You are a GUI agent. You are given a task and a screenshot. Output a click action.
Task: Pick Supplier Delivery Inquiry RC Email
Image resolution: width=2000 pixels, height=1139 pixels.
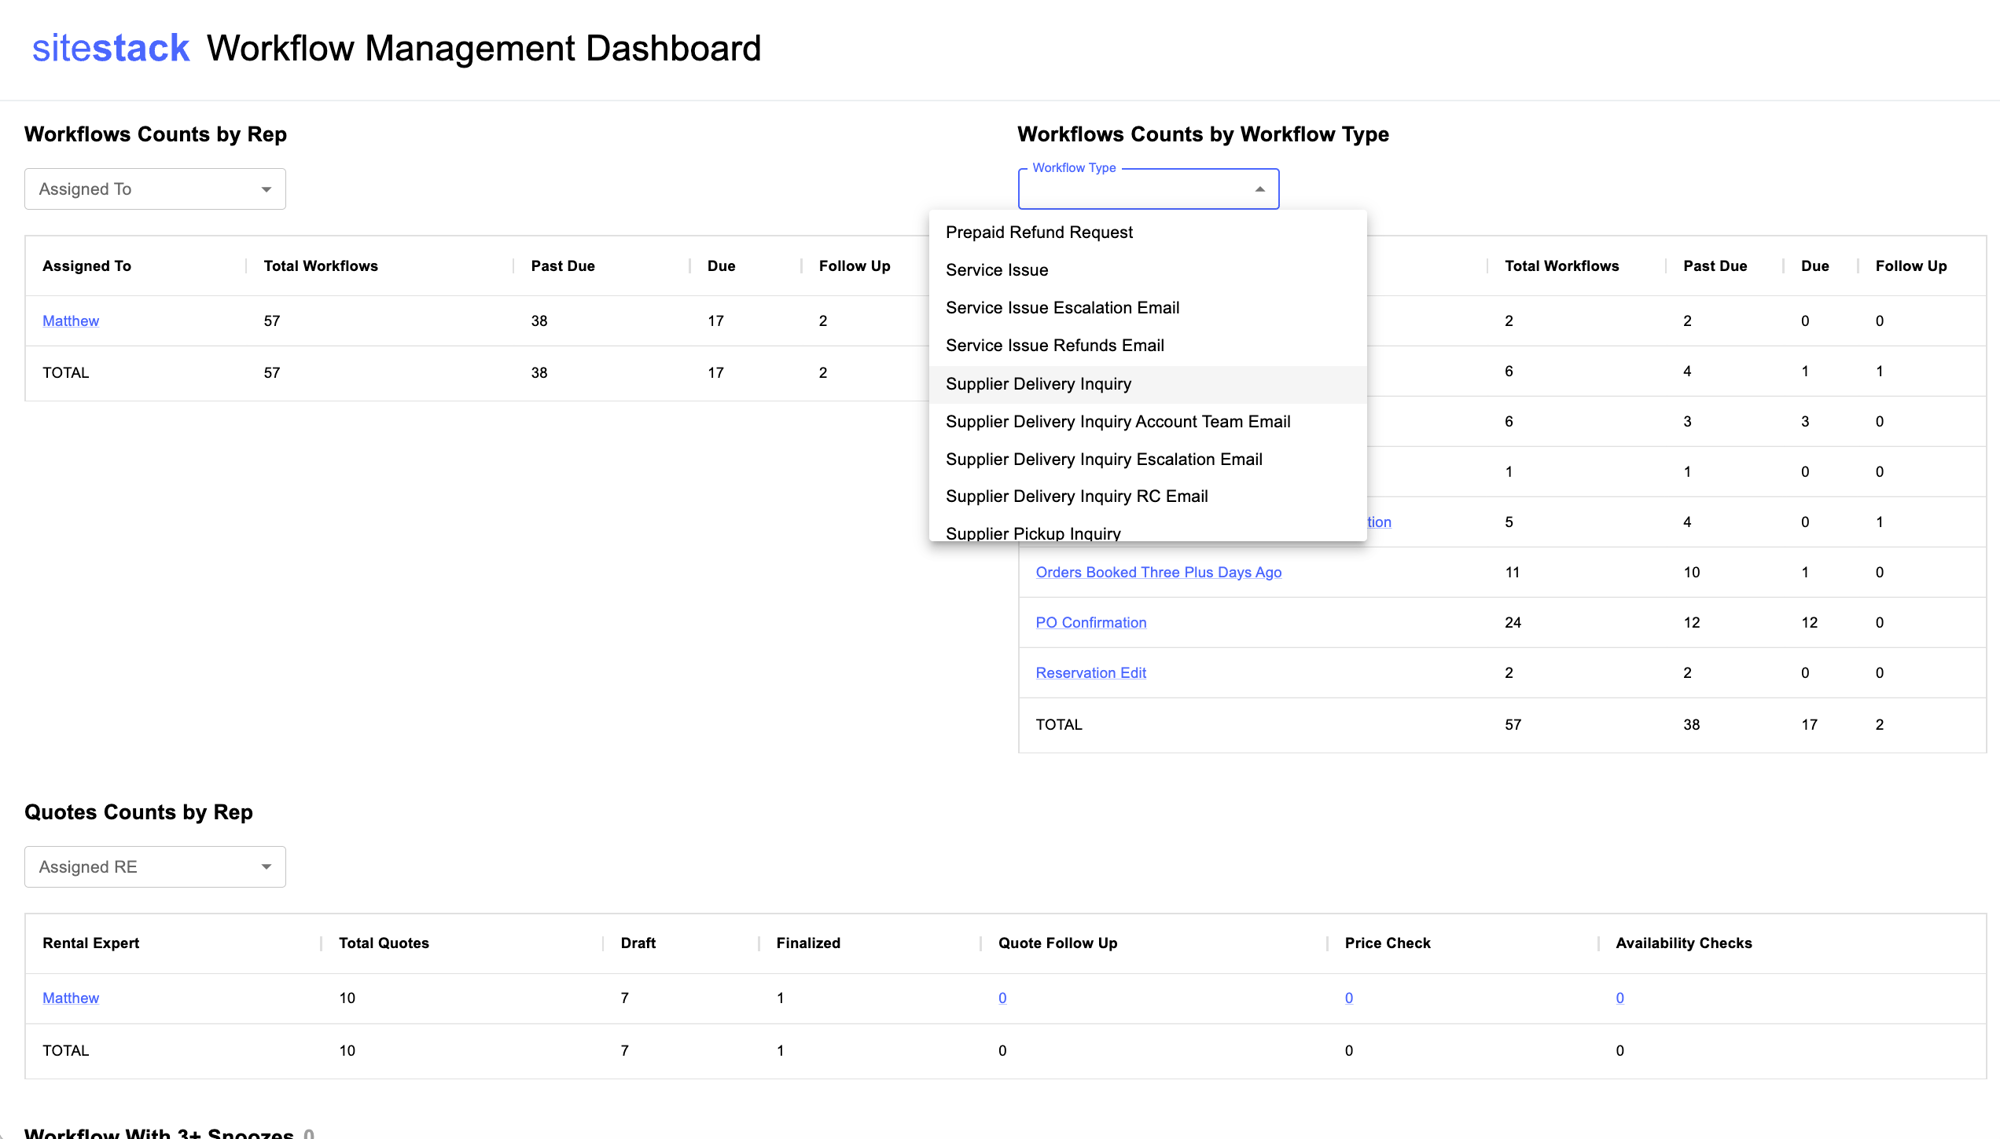tap(1076, 496)
